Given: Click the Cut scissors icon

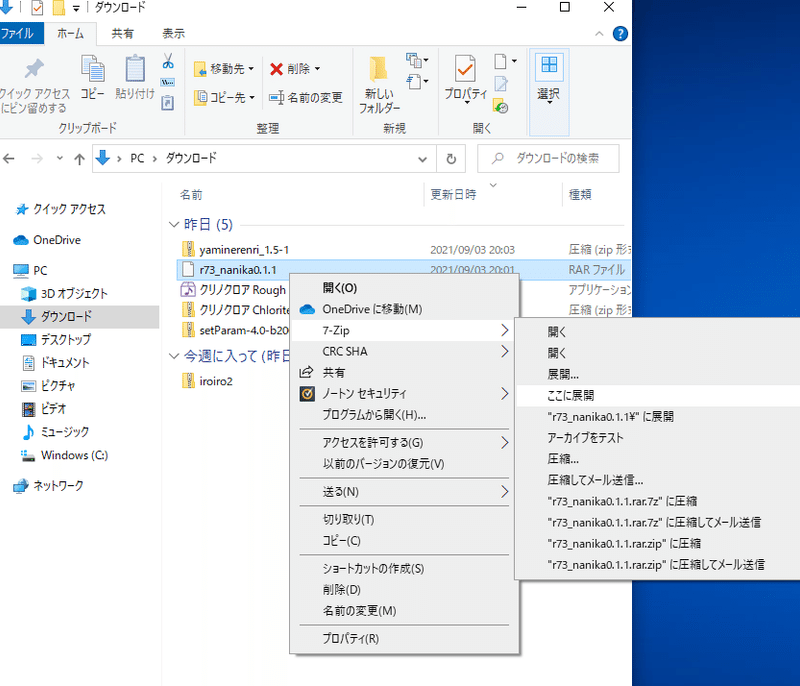Looking at the screenshot, I should (168, 61).
